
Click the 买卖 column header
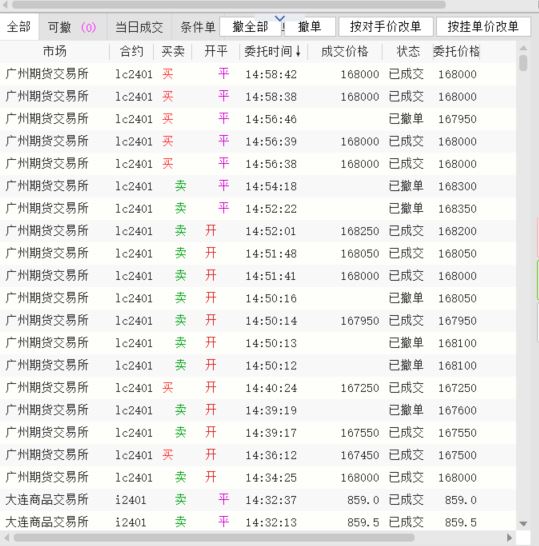click(173, 52)
